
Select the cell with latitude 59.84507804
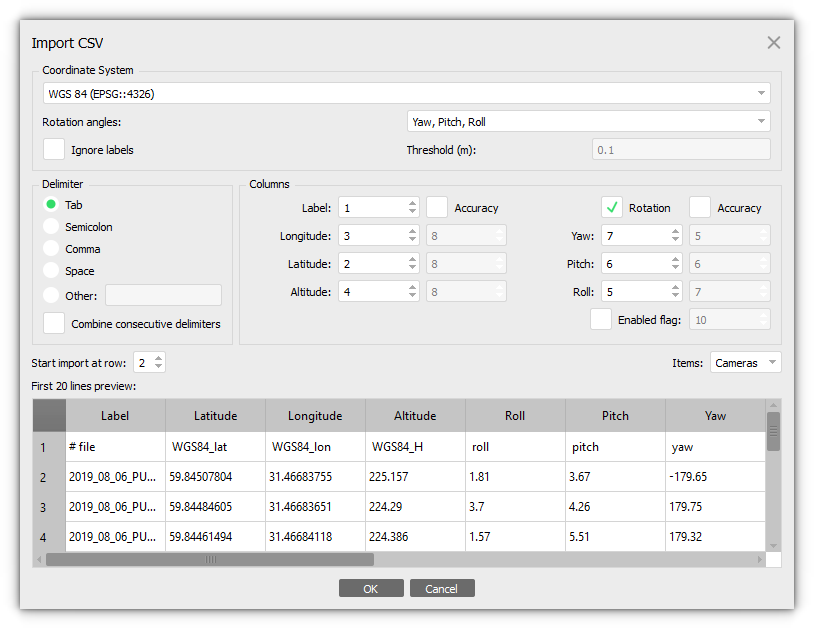coord(215,476)
